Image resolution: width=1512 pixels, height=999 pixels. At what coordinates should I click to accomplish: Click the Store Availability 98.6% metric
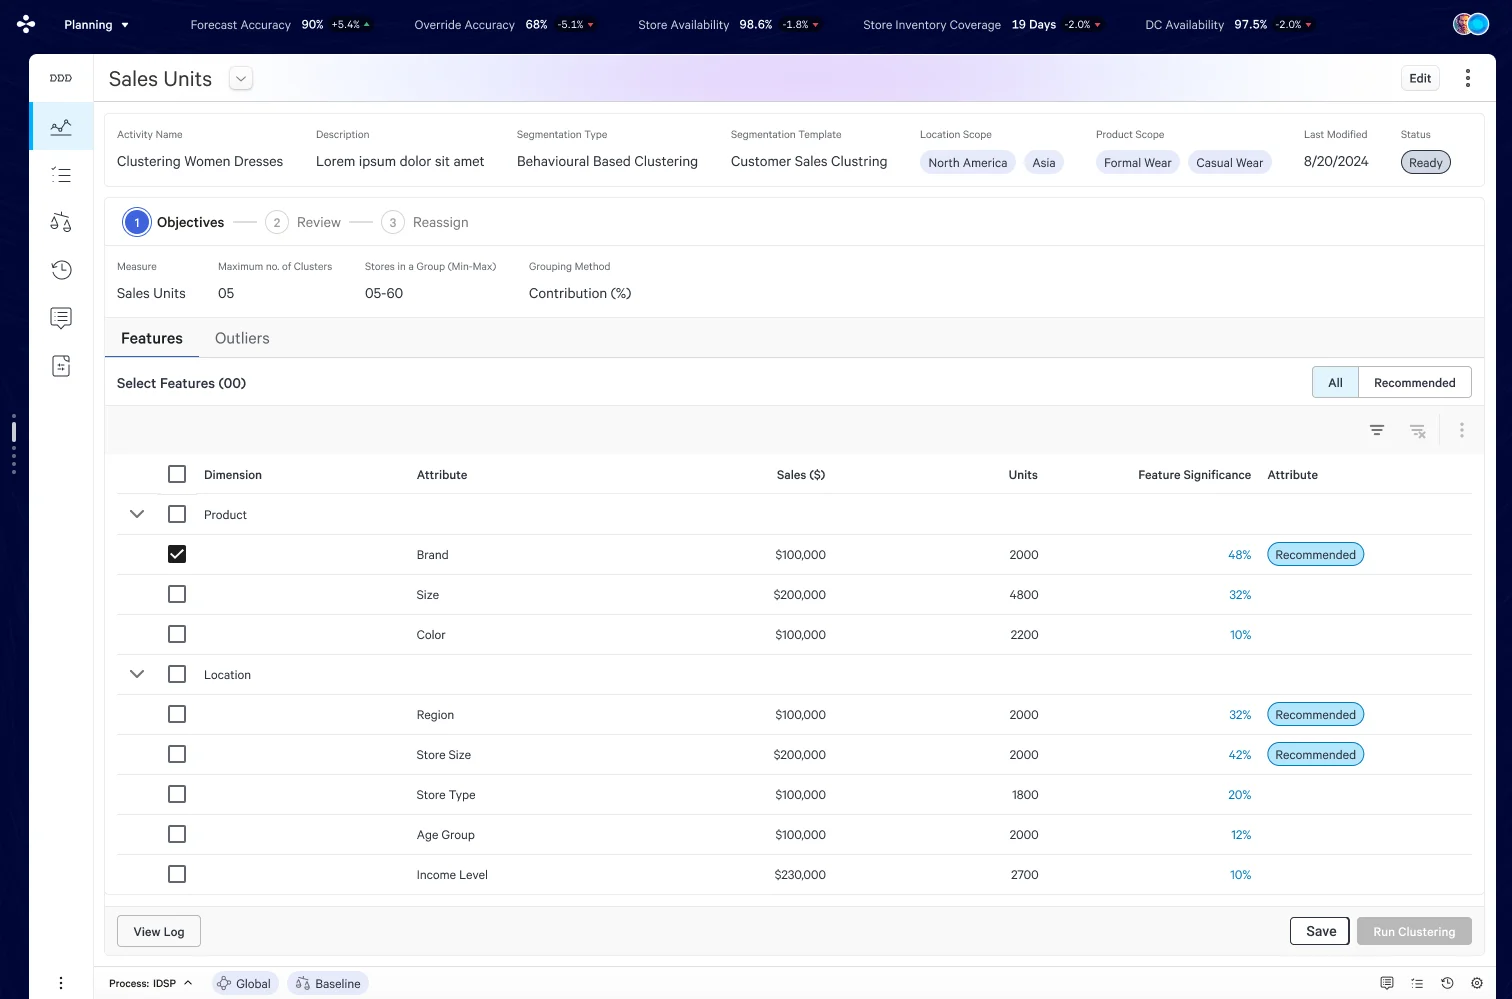click(729, 24)
